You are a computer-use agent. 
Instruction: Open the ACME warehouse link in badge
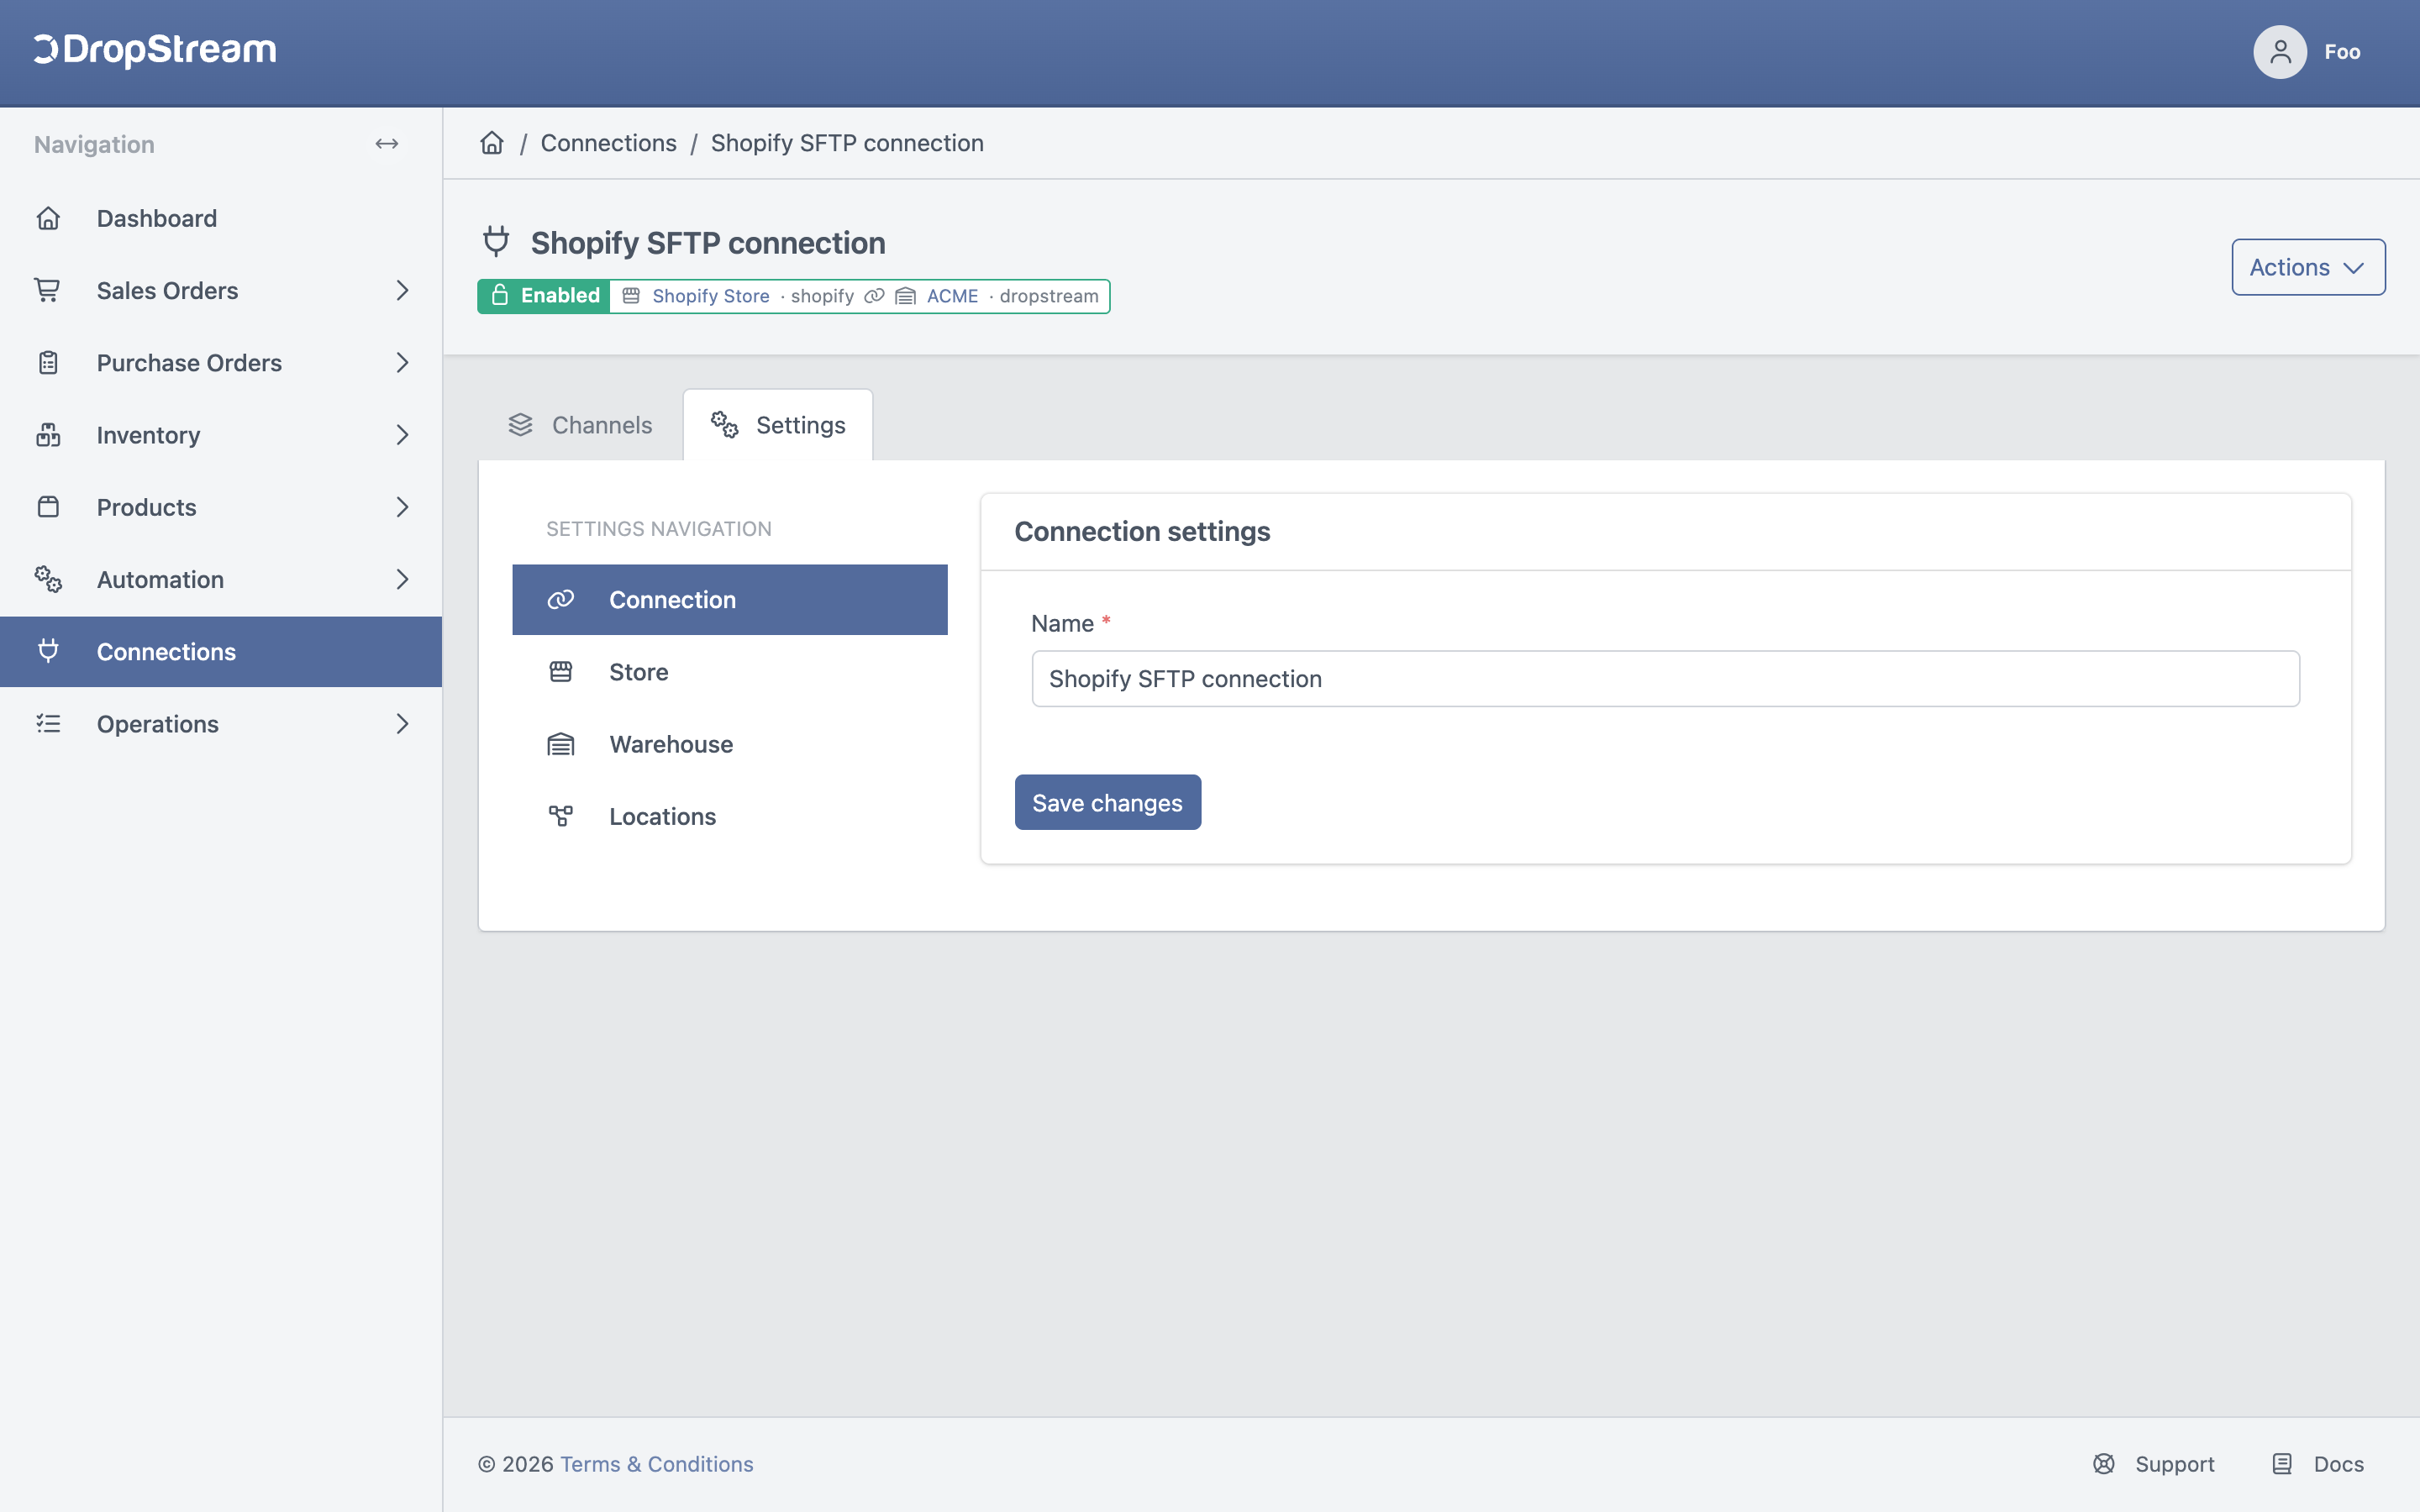point(952,296)
